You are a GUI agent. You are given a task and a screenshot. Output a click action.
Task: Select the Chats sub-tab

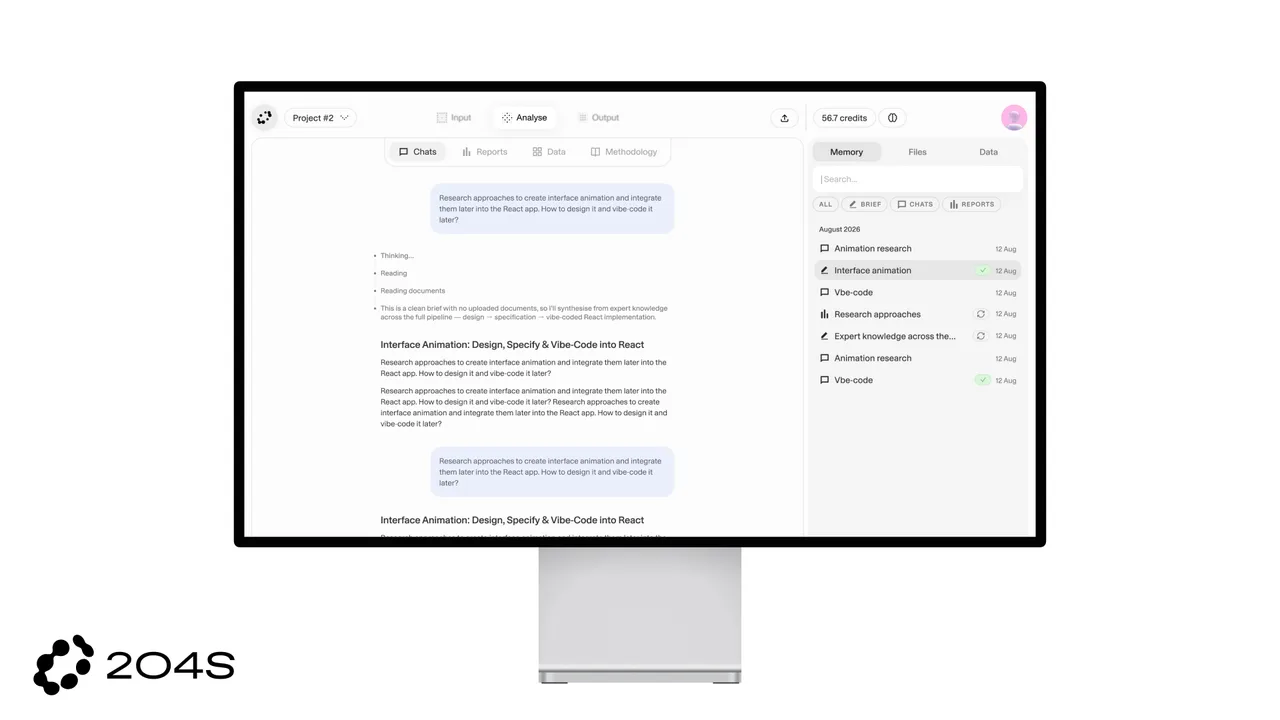418,152
